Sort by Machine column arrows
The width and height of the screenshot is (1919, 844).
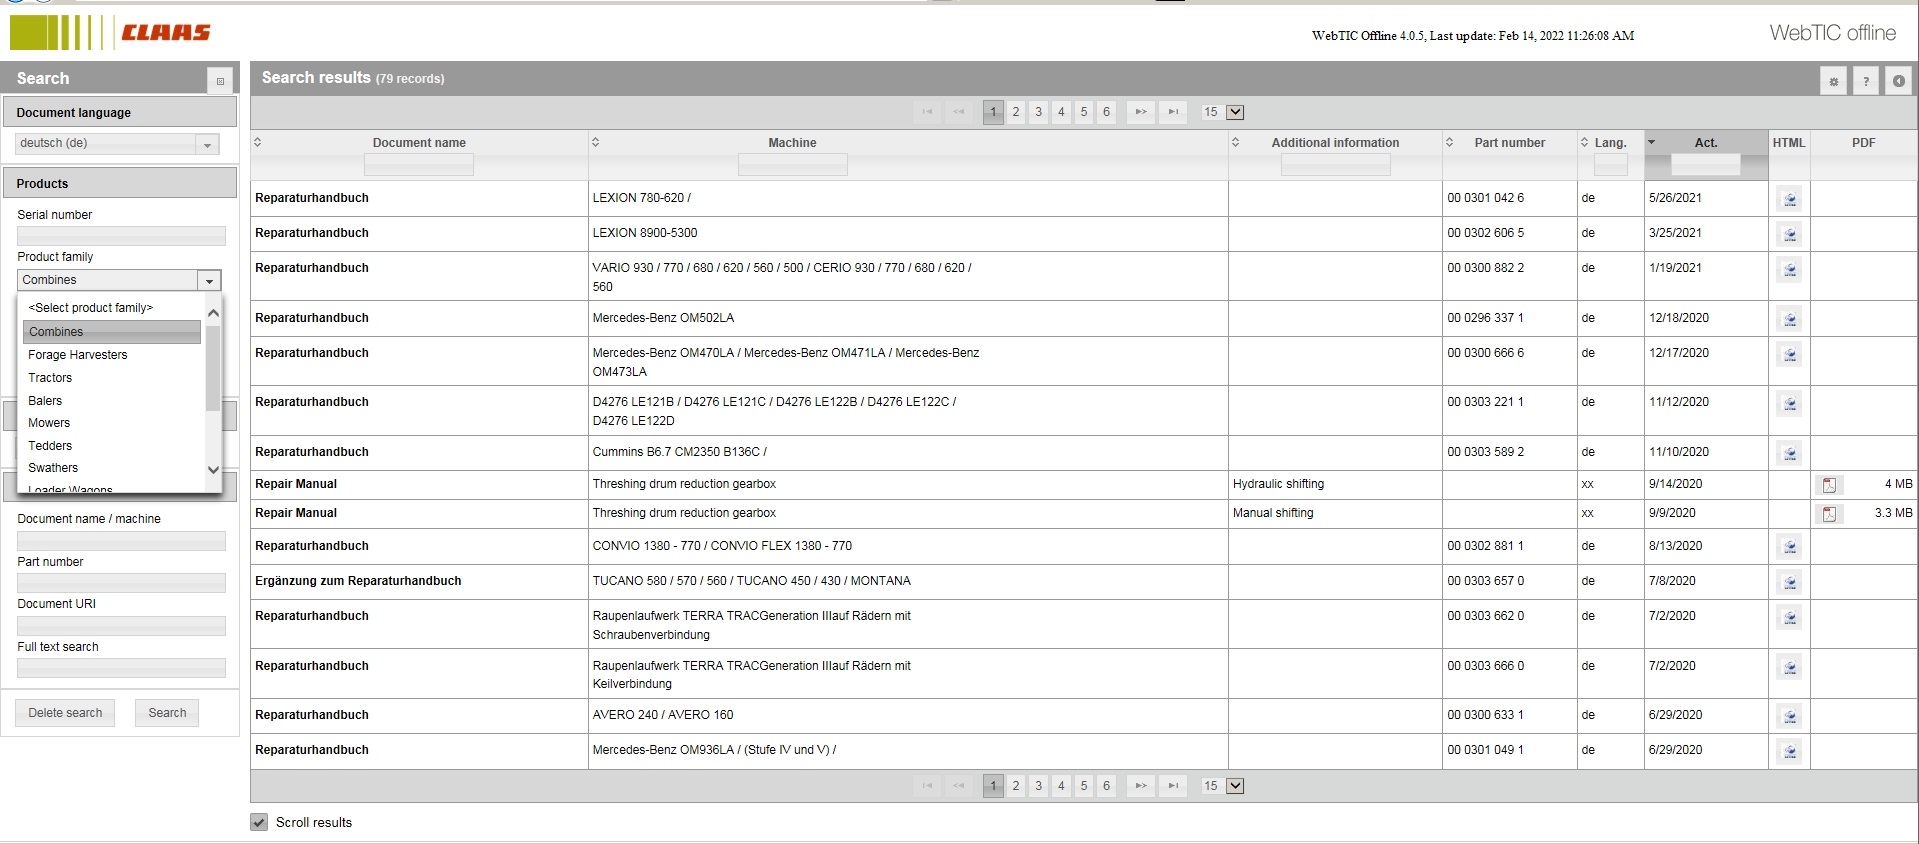[x=596, y=143]
